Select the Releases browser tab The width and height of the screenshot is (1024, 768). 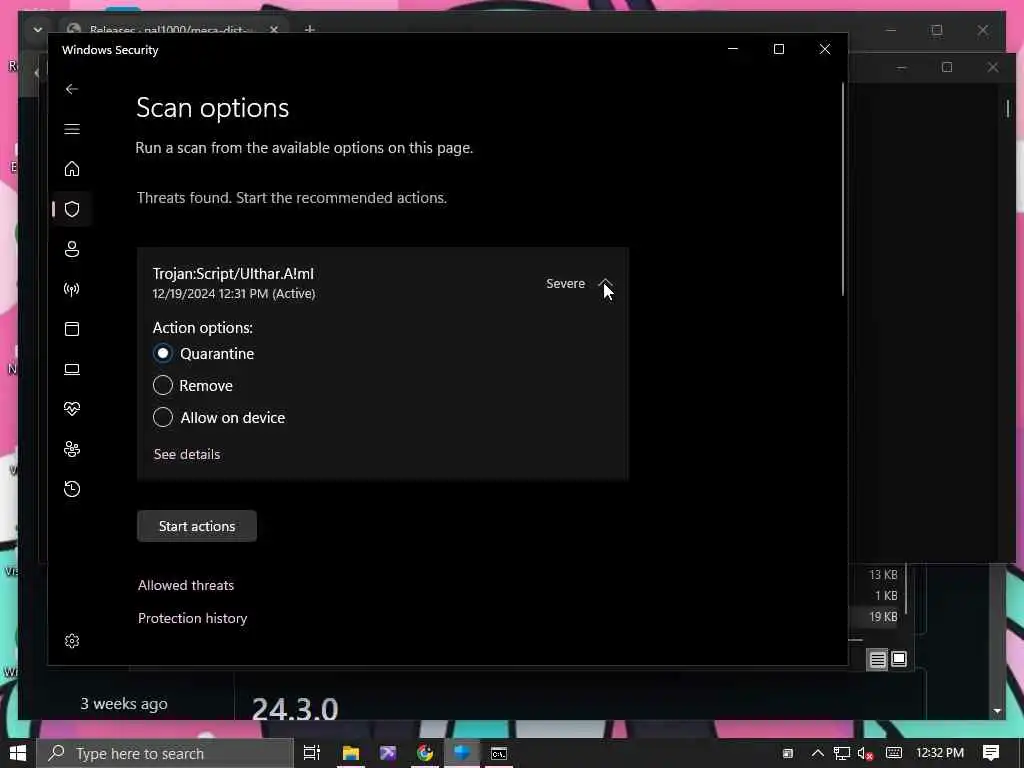pos(171,29)
